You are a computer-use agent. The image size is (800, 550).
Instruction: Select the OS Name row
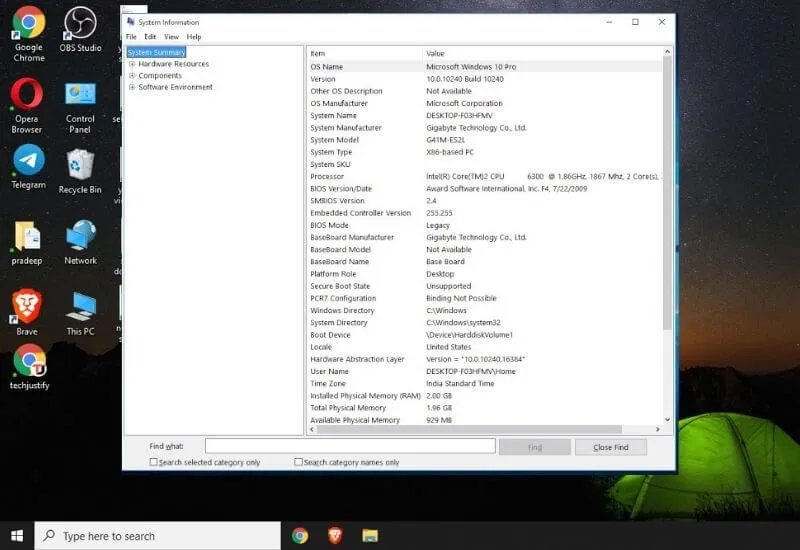(485, 67)
